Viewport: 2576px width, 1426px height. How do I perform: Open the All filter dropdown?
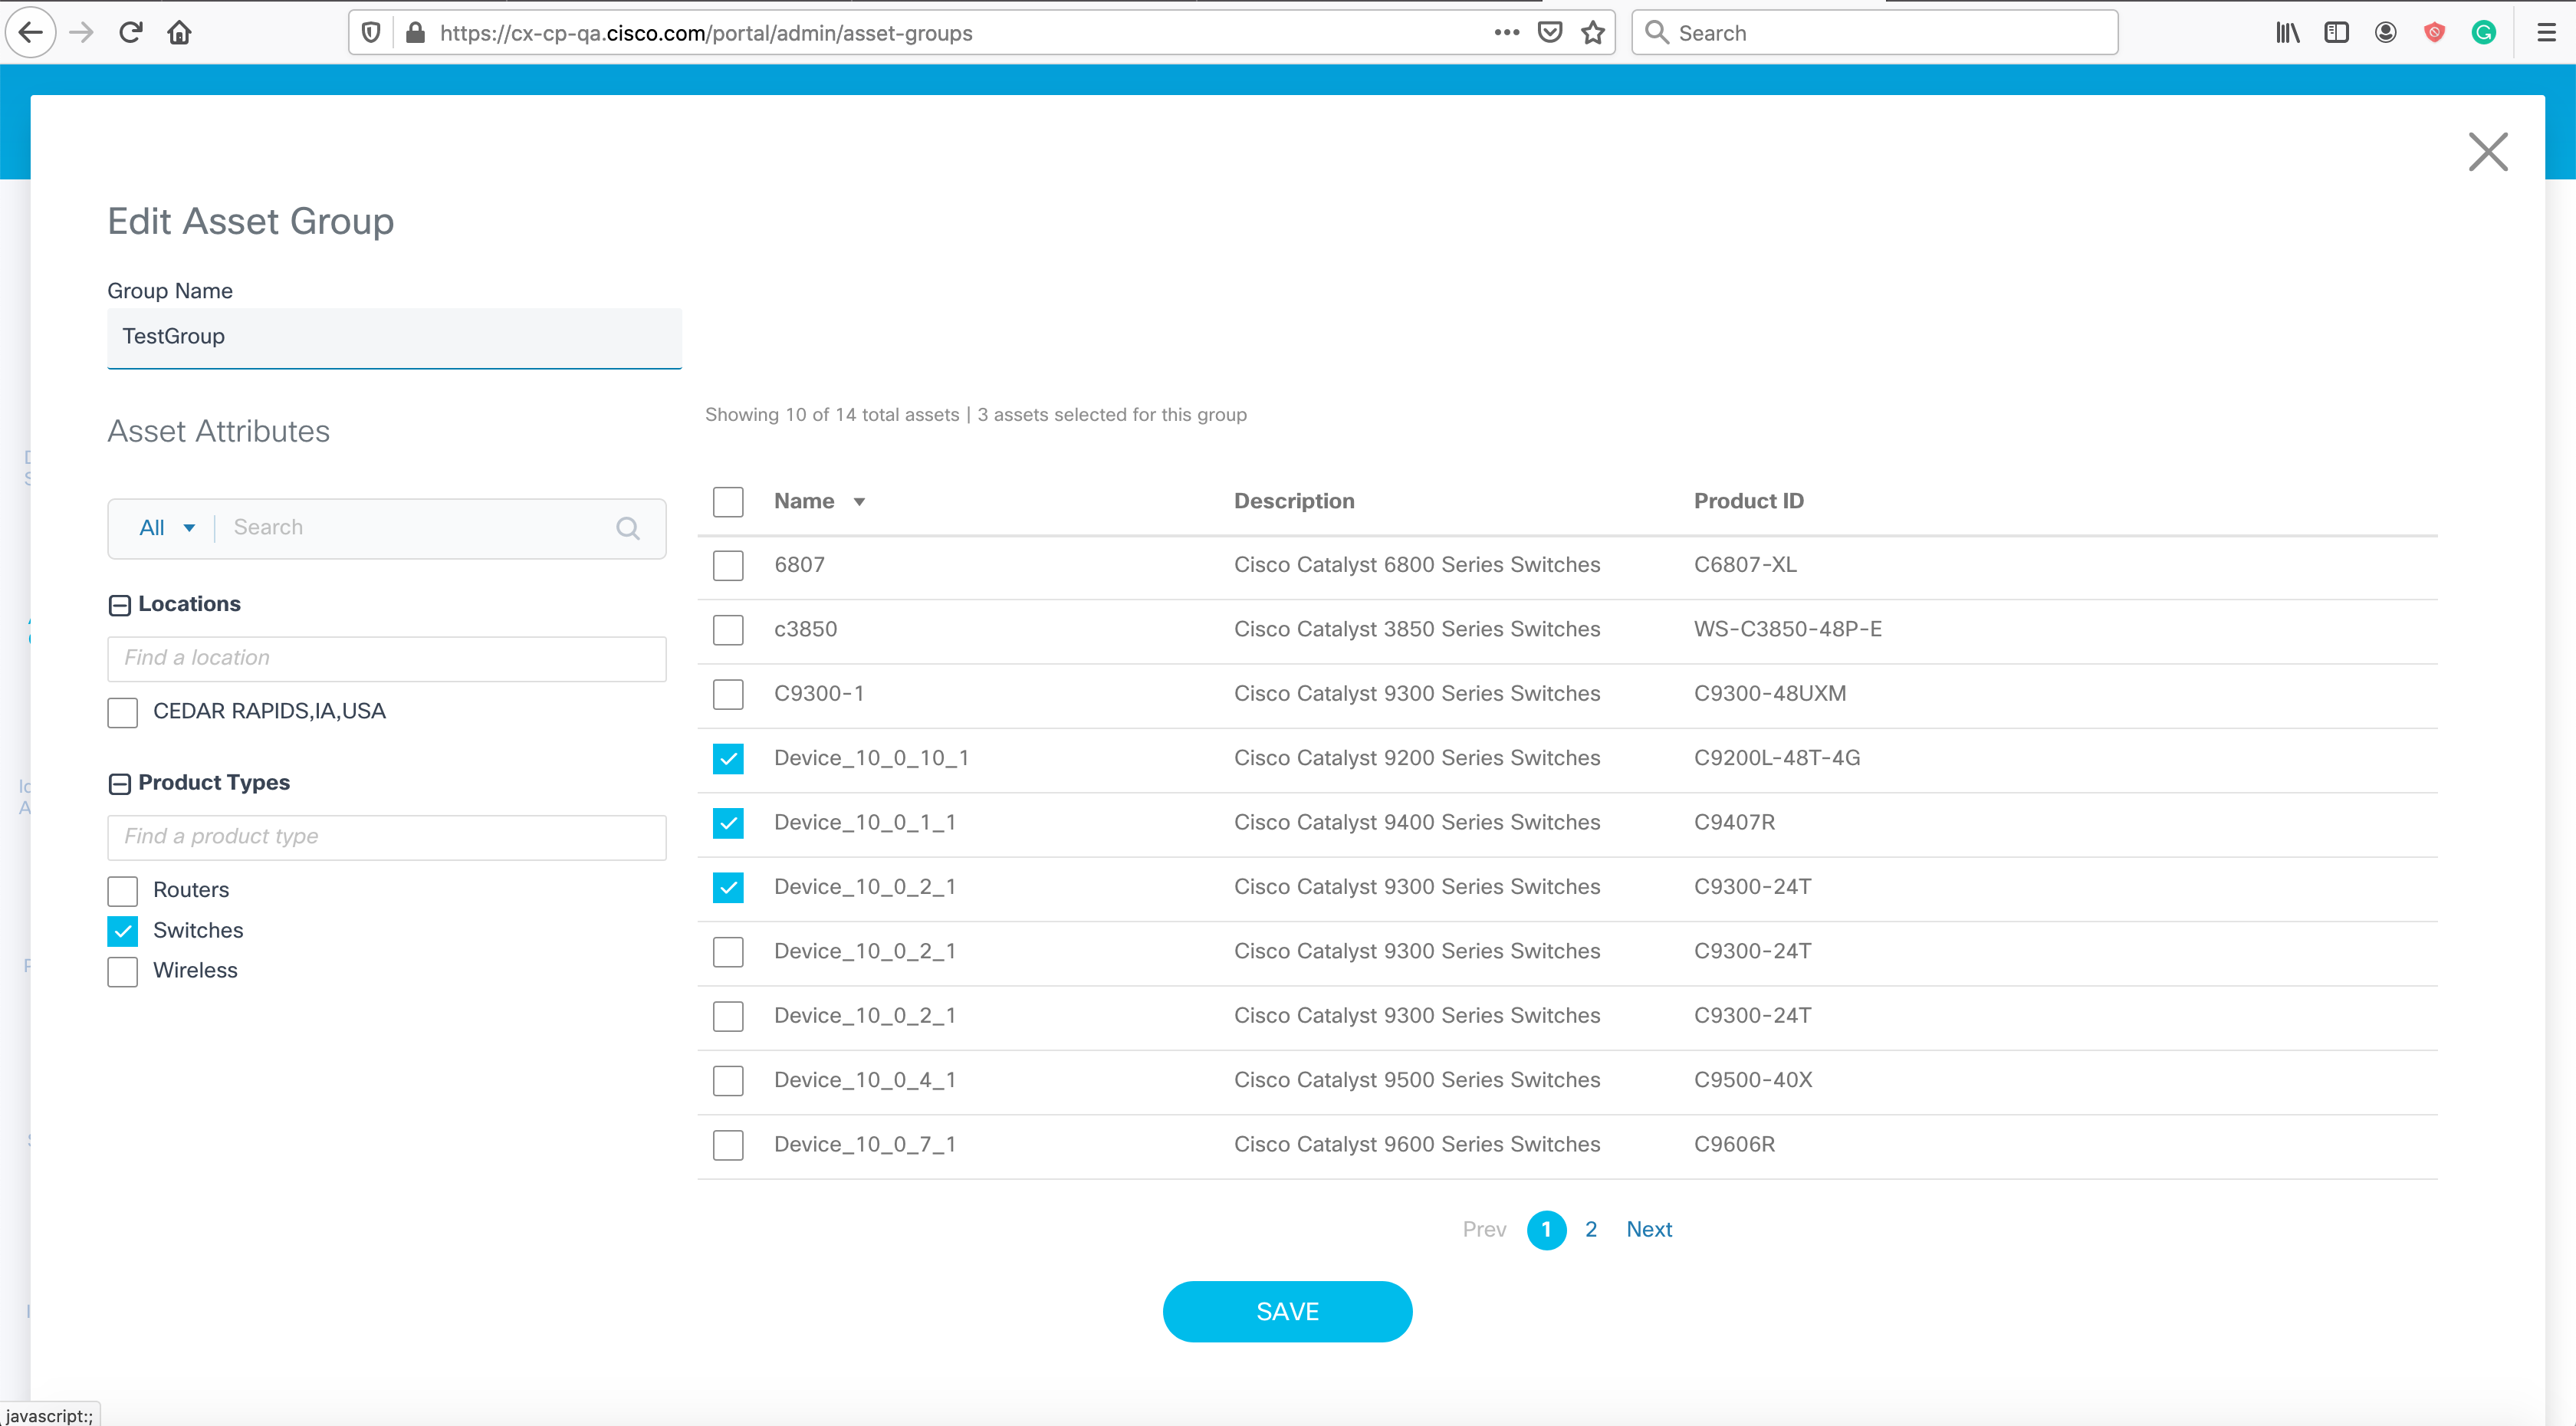pyautogui.click(x=166, y=528)
